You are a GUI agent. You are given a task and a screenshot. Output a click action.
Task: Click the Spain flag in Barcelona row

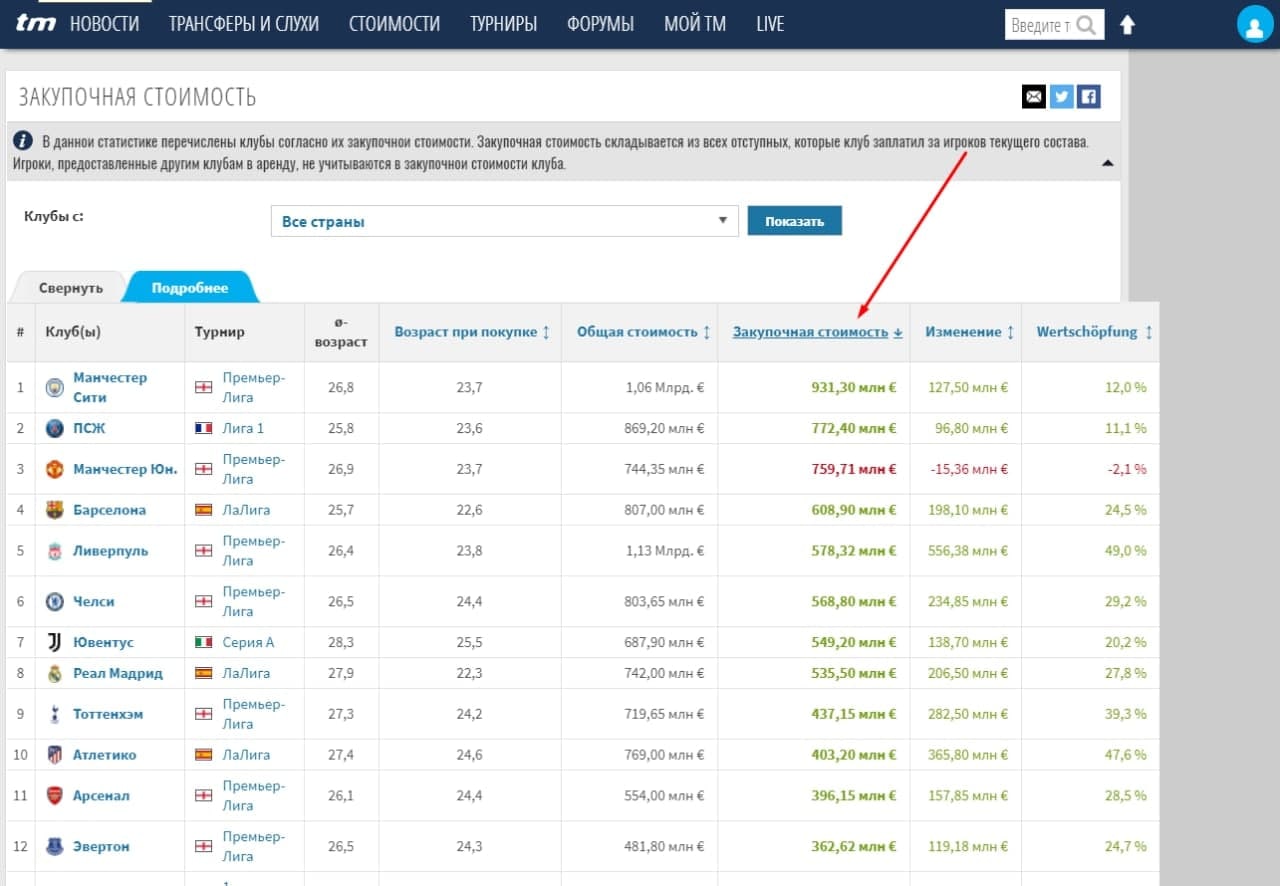click(203, 510)
